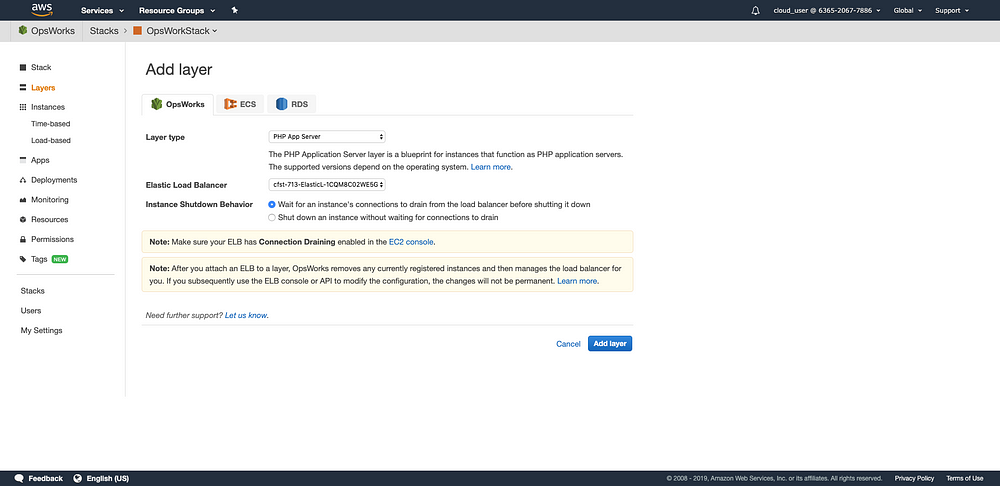The height and width of the screenshot is (486, 1000).
Task: Open Learn more link in ELB note
Action: 578,281
